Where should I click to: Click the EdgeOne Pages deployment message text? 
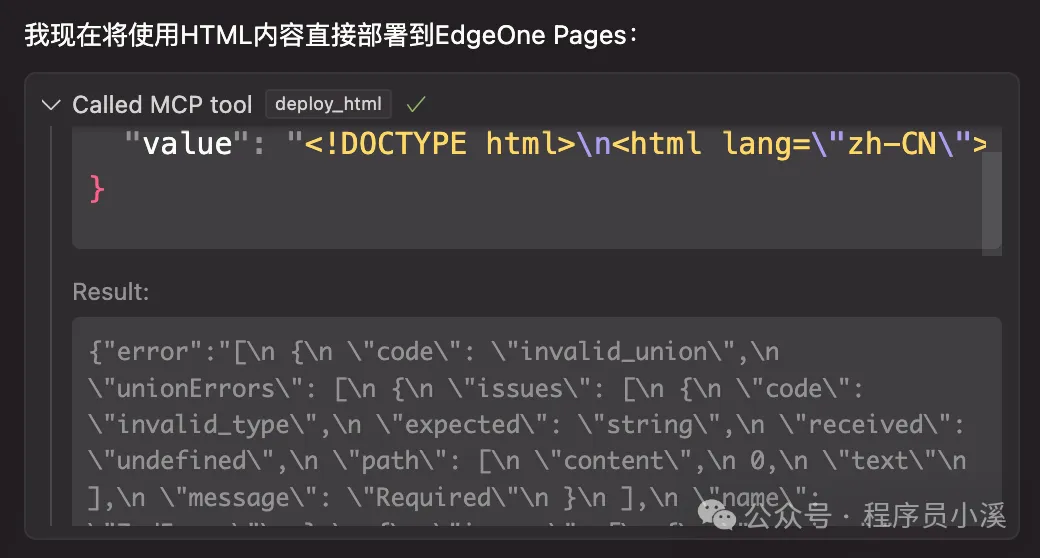click(331, 35)
